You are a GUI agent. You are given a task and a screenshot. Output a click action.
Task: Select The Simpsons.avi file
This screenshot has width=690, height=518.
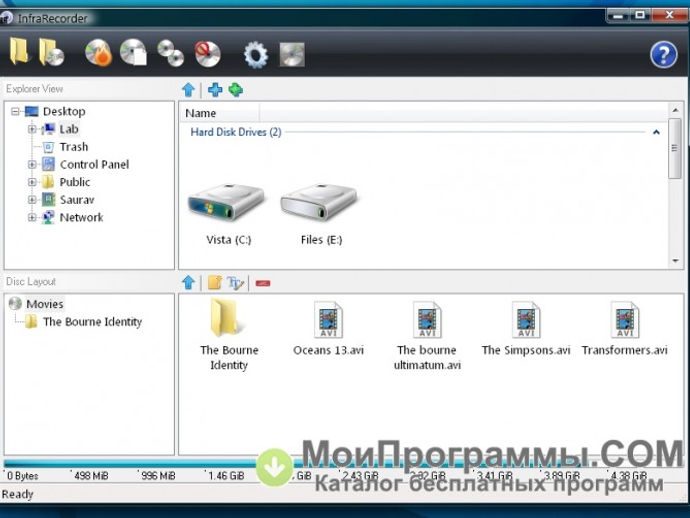[x=525, y=328]
